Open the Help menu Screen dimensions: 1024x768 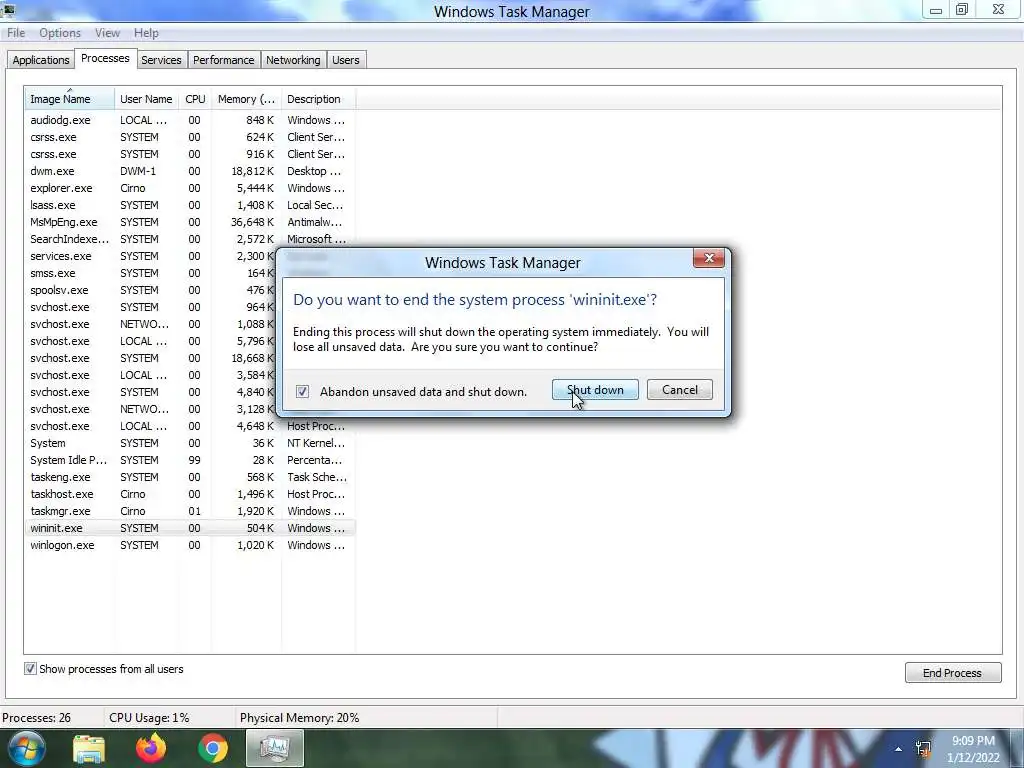click(x=146, y=33)
